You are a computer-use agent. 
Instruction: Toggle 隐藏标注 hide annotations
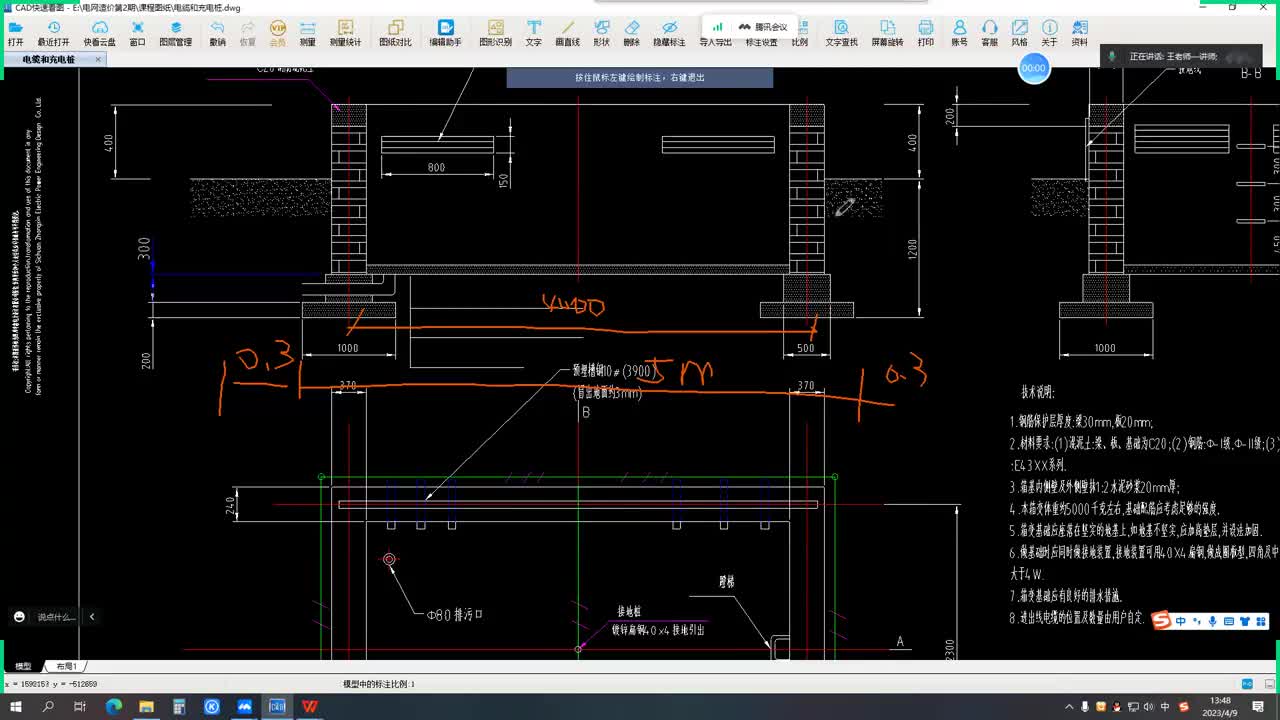coord(669,34)
